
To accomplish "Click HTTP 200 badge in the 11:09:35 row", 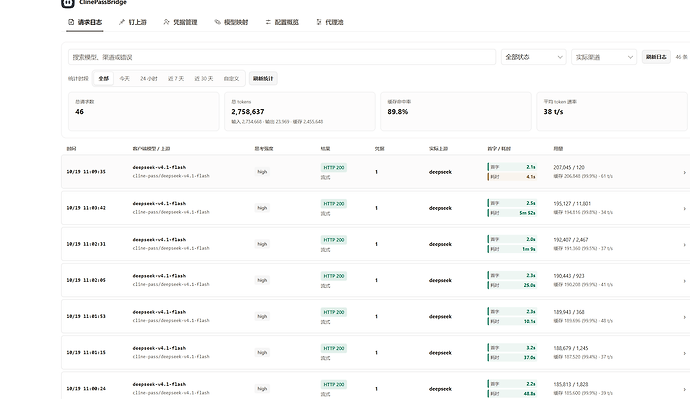I will [334, 168].
